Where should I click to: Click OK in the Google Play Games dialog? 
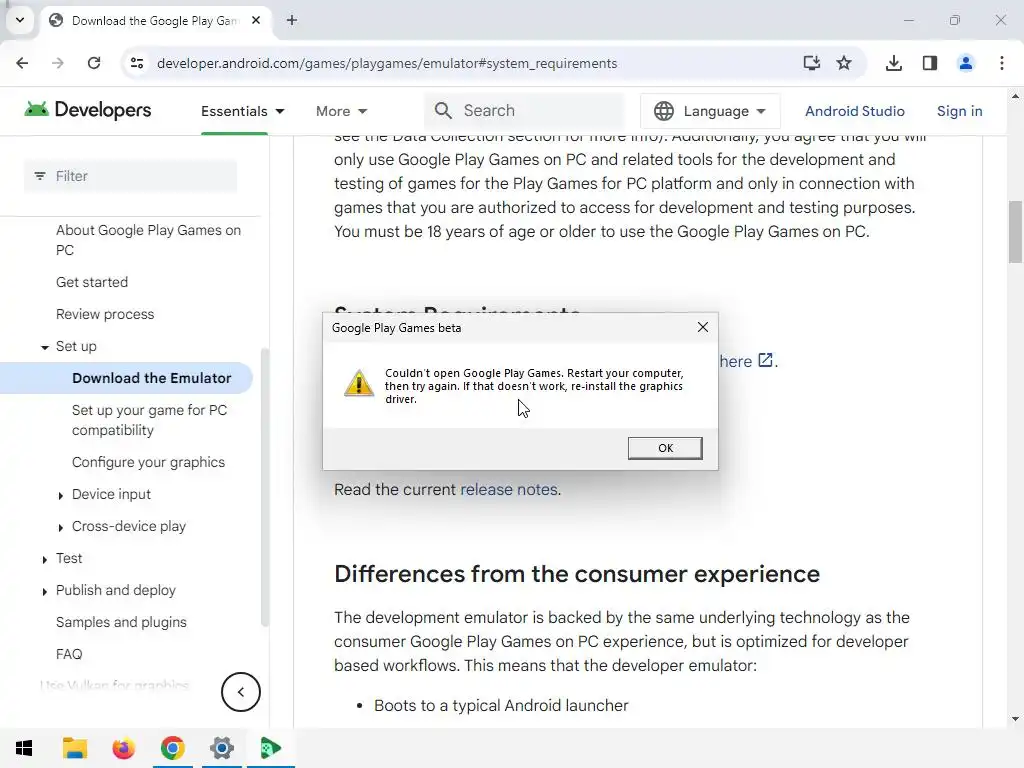665,448
